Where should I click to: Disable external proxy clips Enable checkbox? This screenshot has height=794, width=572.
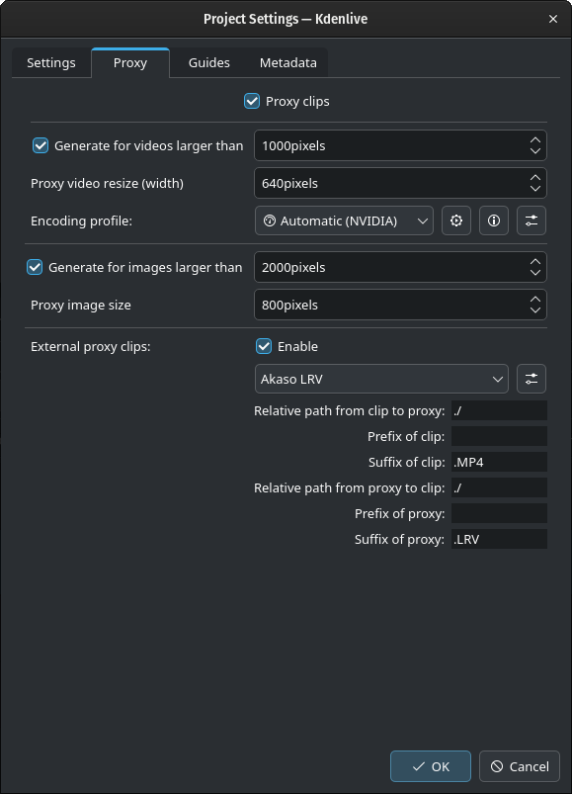tap(264, 346)
